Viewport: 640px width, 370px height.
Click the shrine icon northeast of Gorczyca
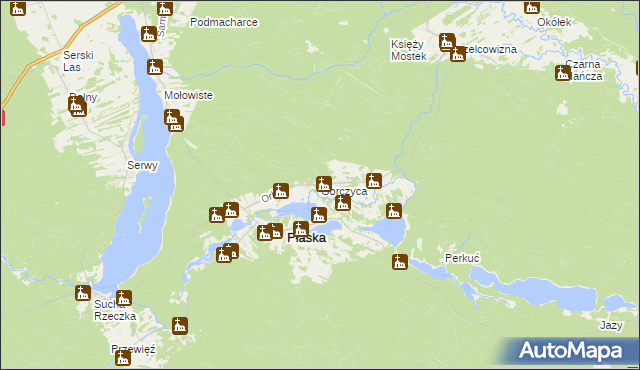click(x=374, y=181)
